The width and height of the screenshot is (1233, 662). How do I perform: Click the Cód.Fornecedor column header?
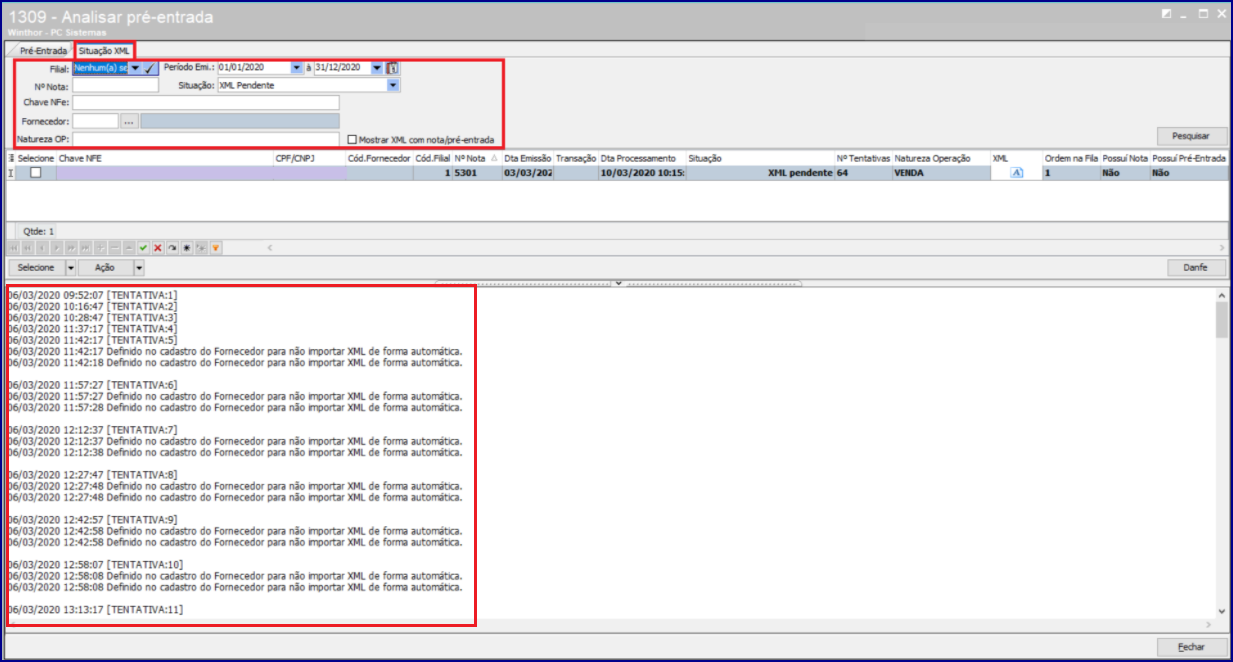pyautogui.click(x=379, y=158)
